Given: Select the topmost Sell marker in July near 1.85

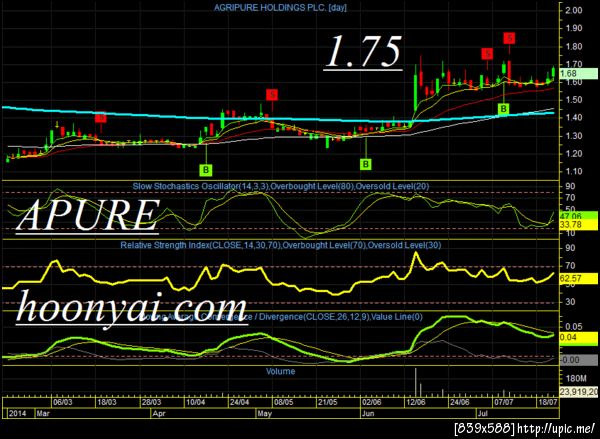Looking at the screenshot, I should pos(509,38).
